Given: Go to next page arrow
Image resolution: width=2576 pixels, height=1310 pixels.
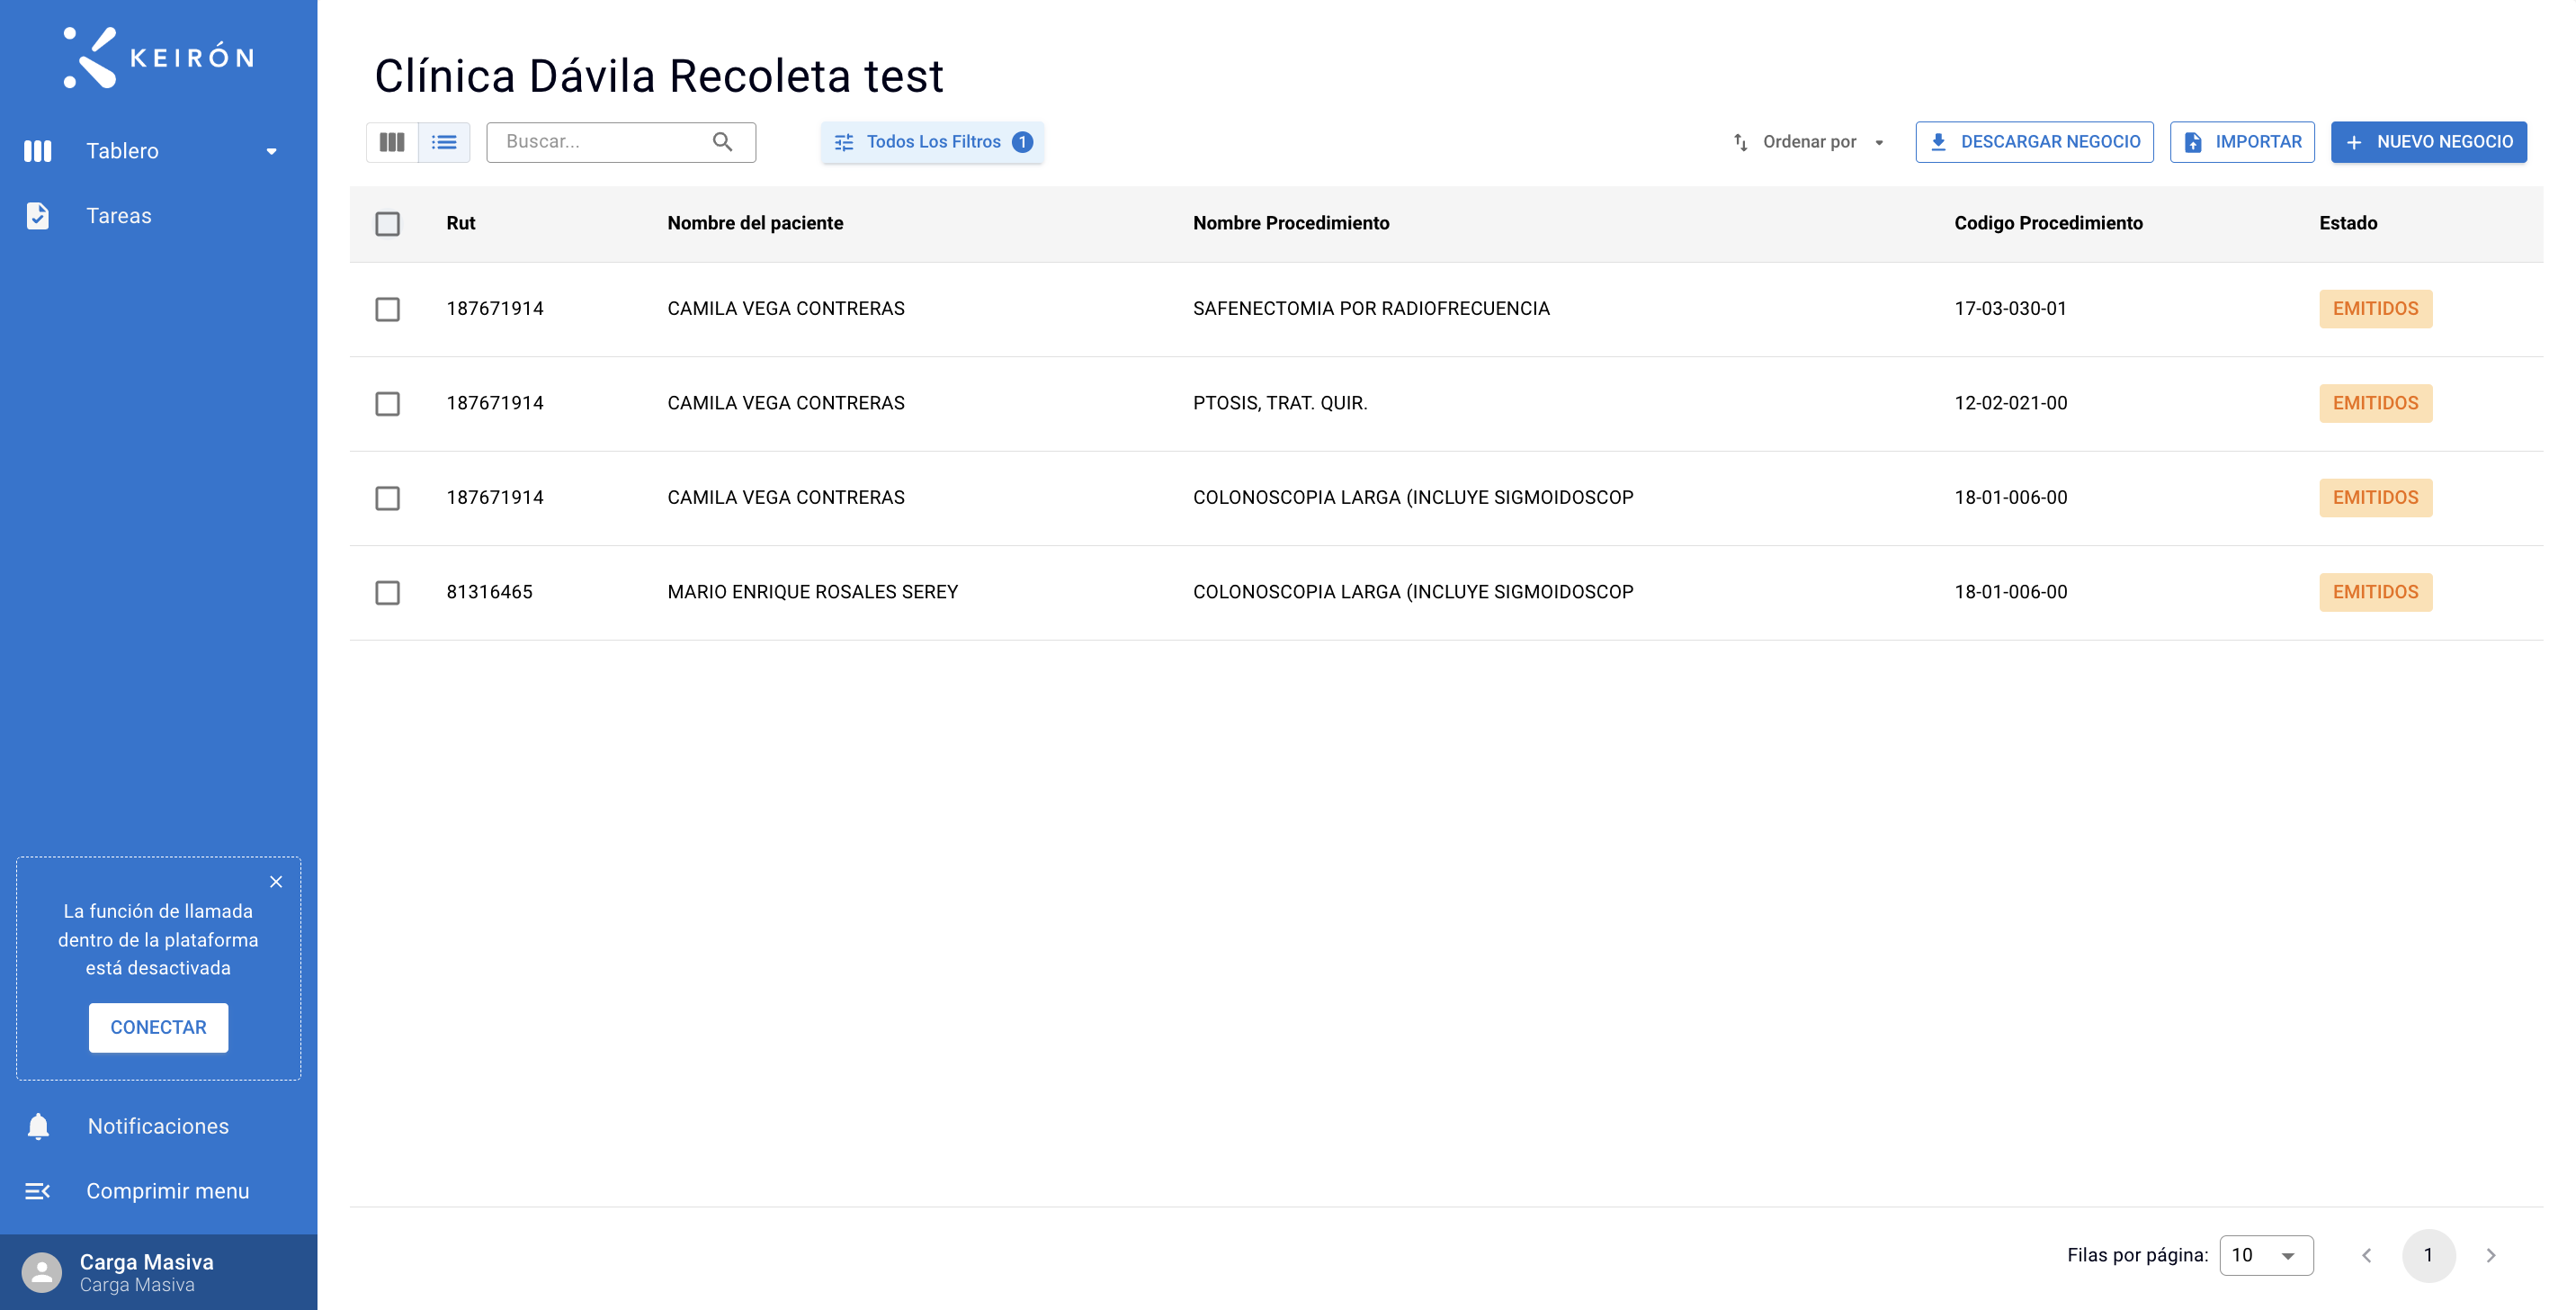Looking at the screenshot, I should tap(2491, 1255).
